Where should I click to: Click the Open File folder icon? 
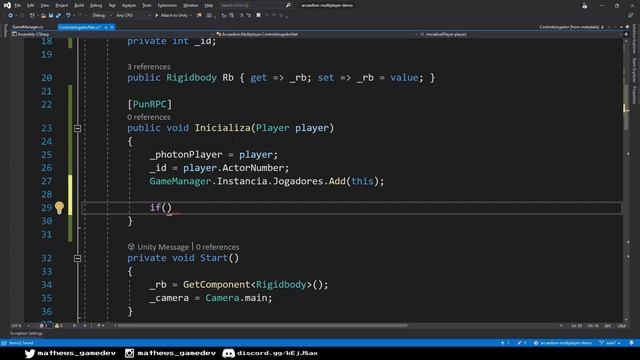pyautogui.click(x=43, y=16)
